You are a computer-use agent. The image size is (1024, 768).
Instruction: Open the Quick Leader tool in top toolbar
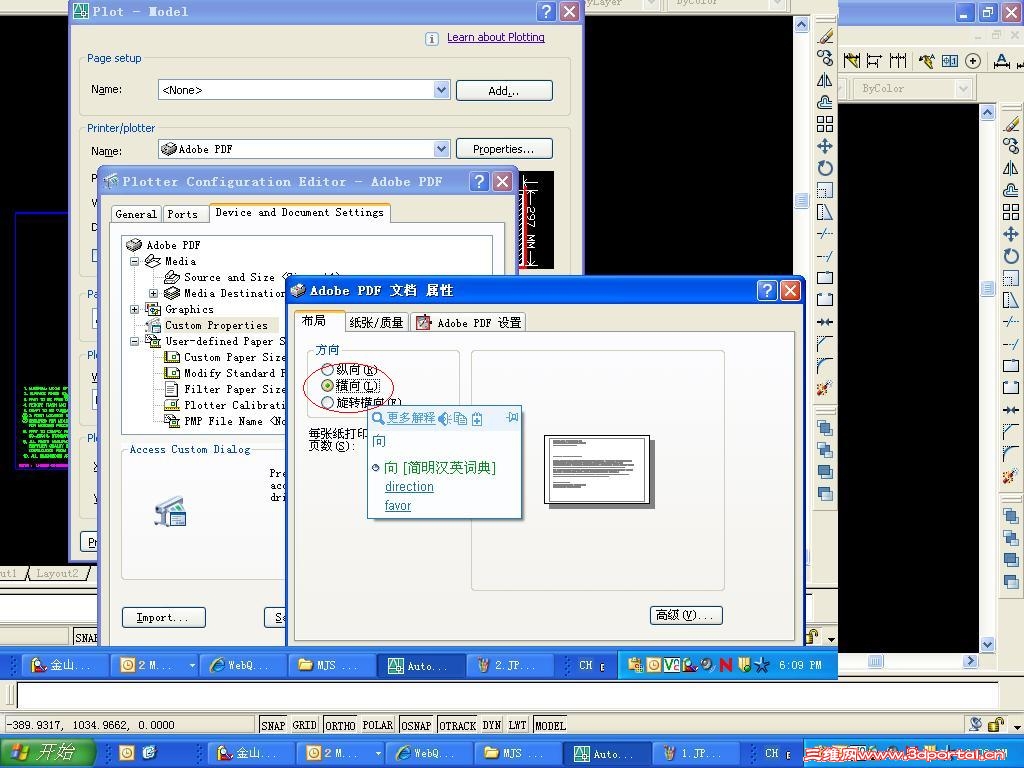coord(926,61)
